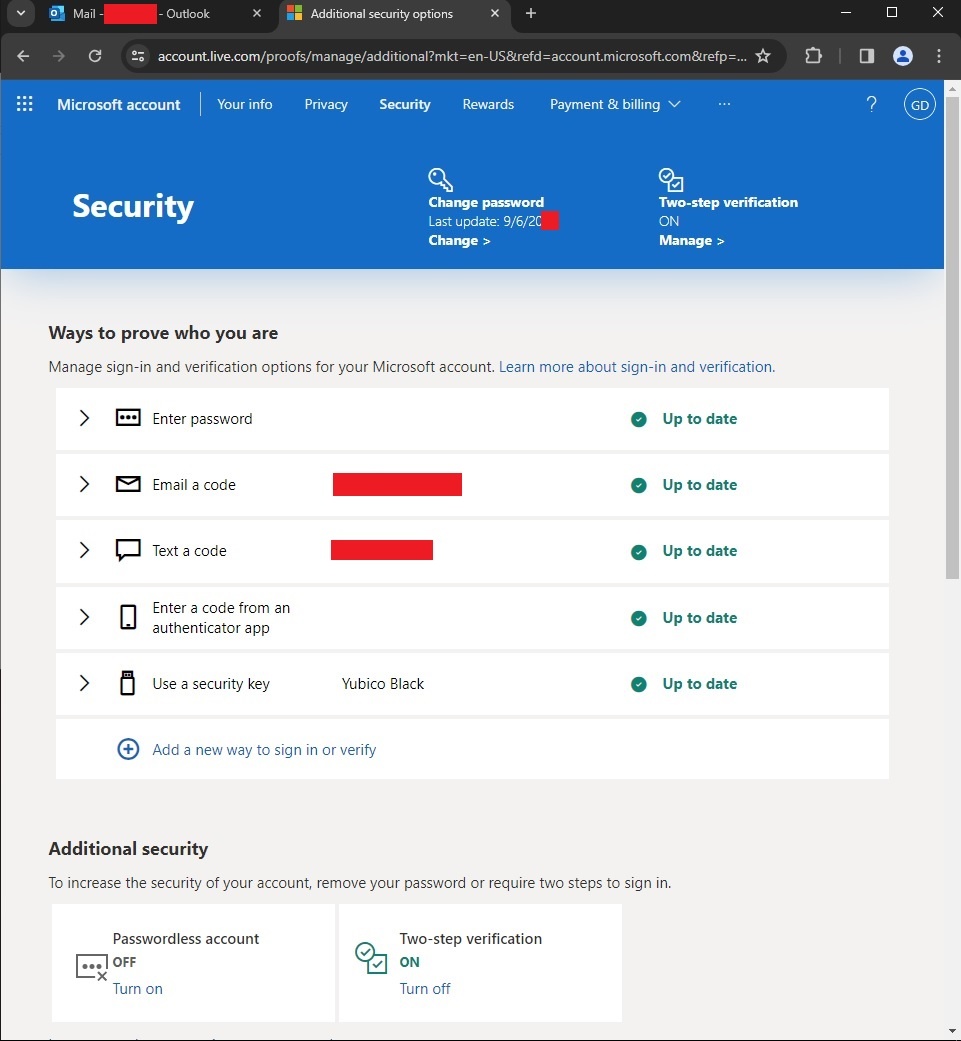Click the phone icon for authenticator app

pyautogui.click(x=128, y=617)
